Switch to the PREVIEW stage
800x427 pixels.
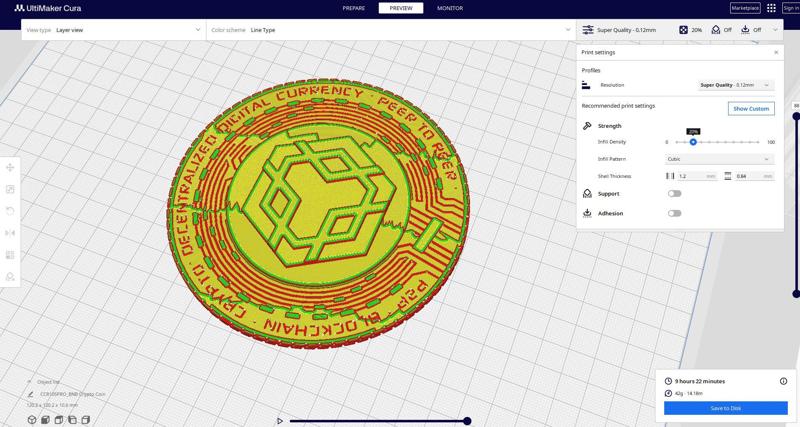[x=401, y=8]
